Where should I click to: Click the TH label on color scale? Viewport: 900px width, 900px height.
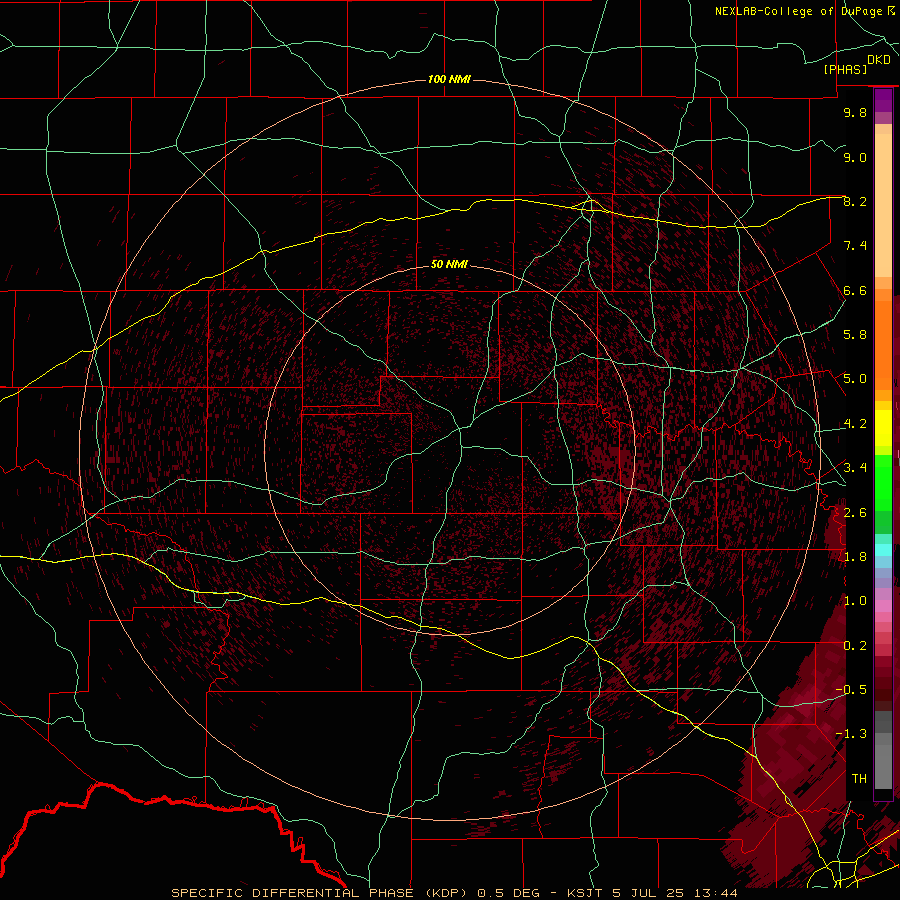coord(859,778)
